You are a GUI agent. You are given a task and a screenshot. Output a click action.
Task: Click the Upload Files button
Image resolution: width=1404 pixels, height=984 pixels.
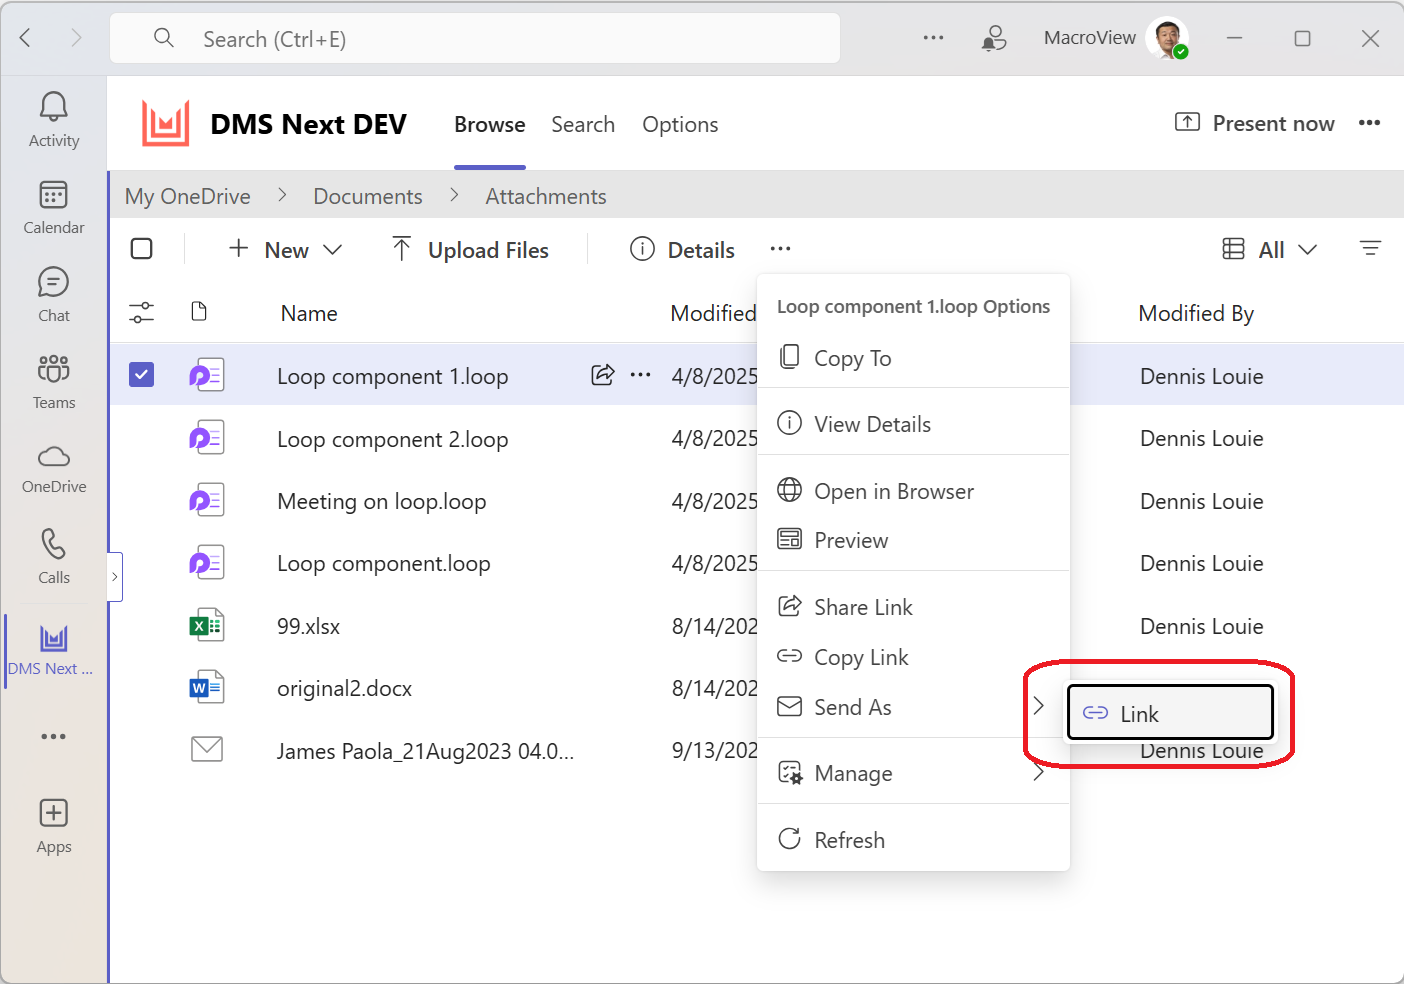470,250
